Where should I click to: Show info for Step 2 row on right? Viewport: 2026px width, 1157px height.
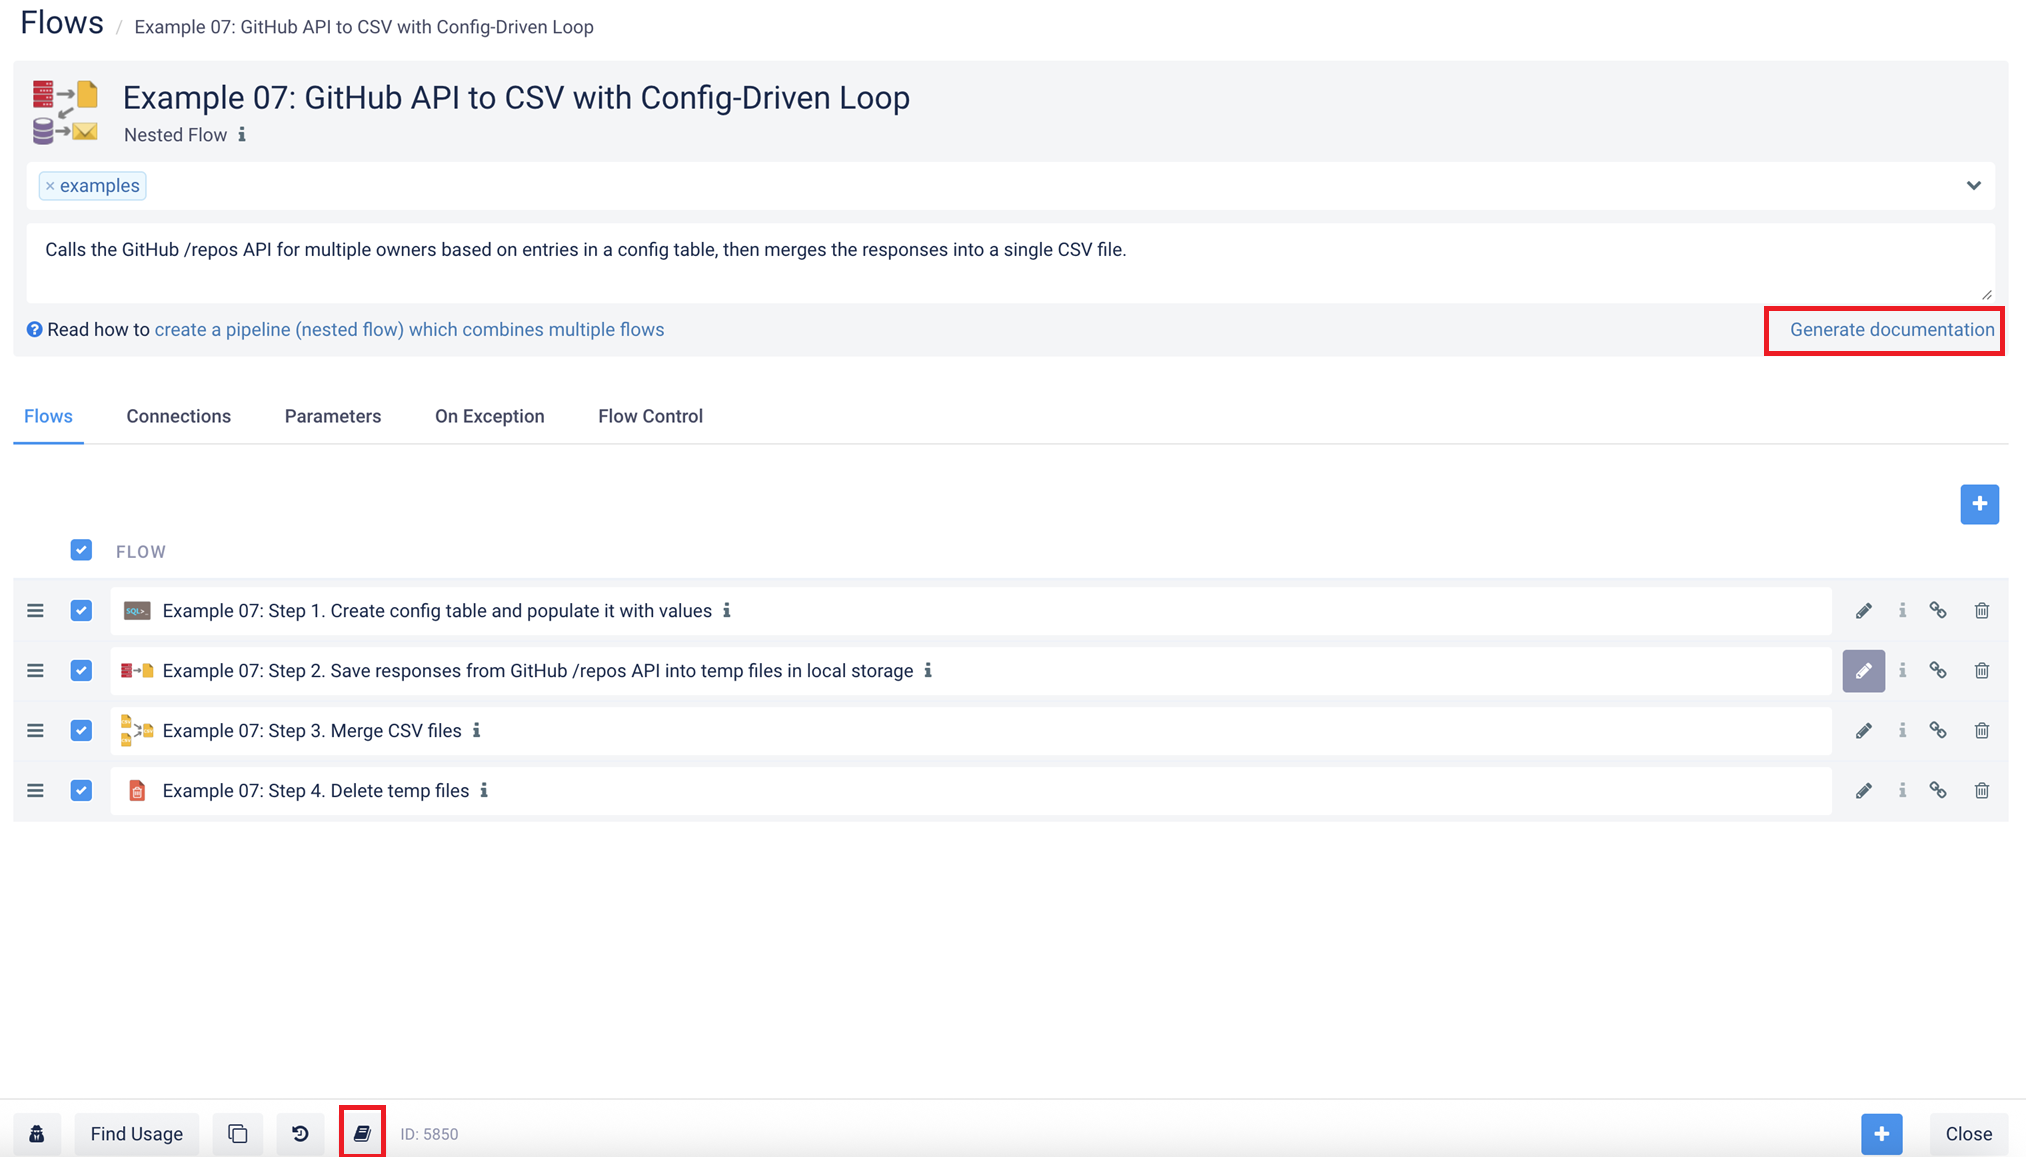coord(1902,671)
